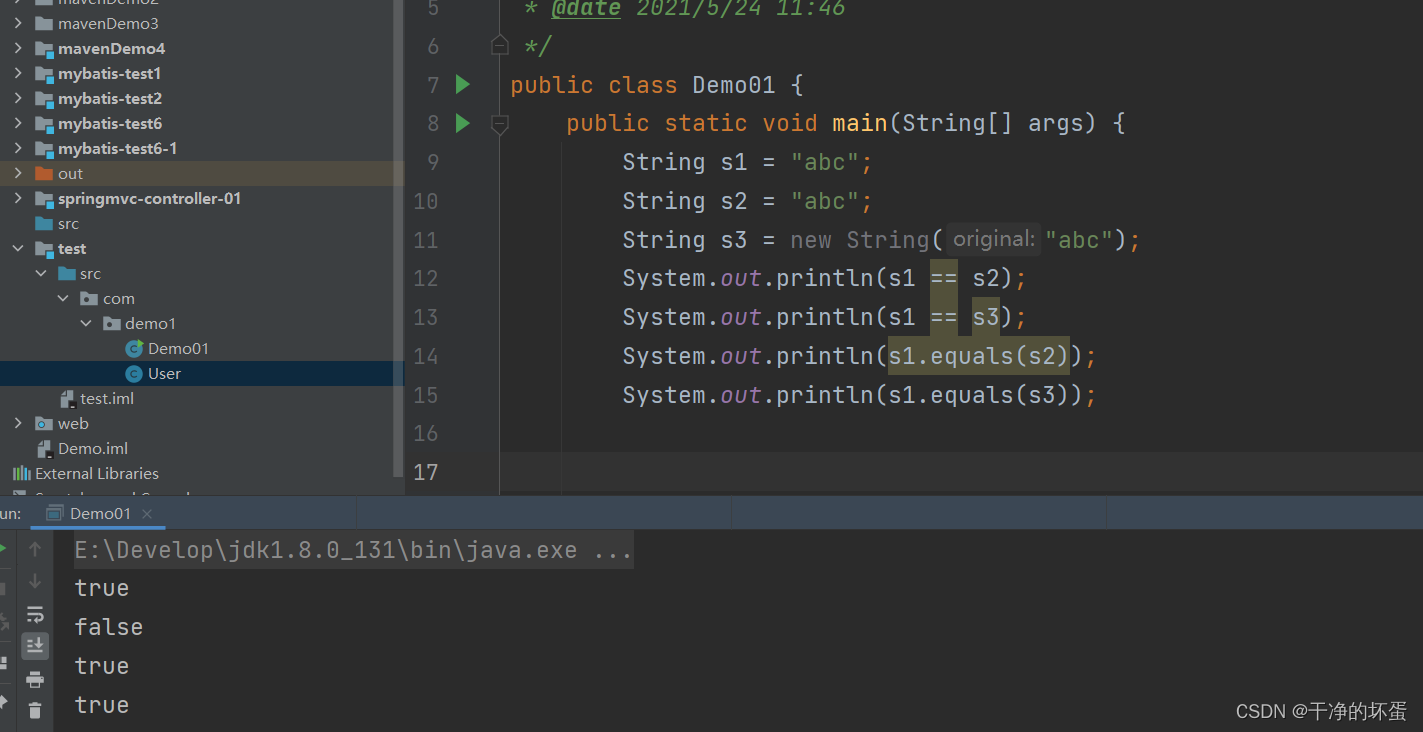1423x732 pixels.
Task: Click the @date tag in the comment
Action: coord(585,9)
